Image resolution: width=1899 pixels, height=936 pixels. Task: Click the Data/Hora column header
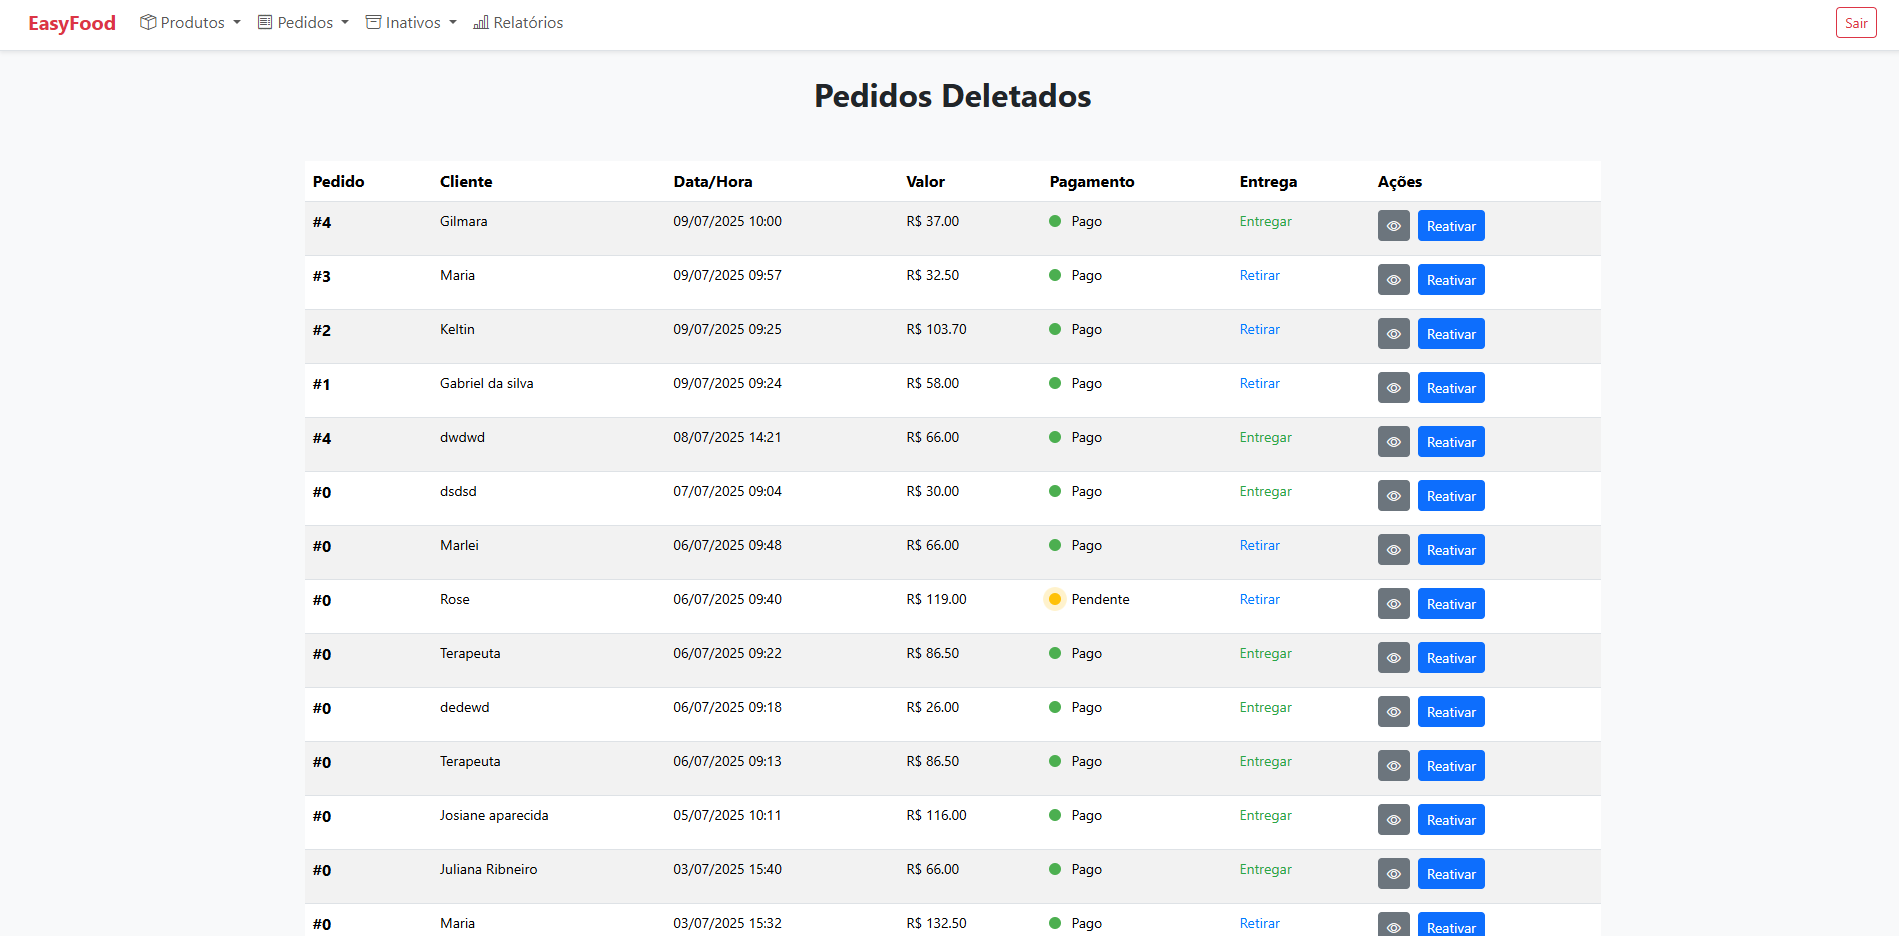(x=713, y=181)
